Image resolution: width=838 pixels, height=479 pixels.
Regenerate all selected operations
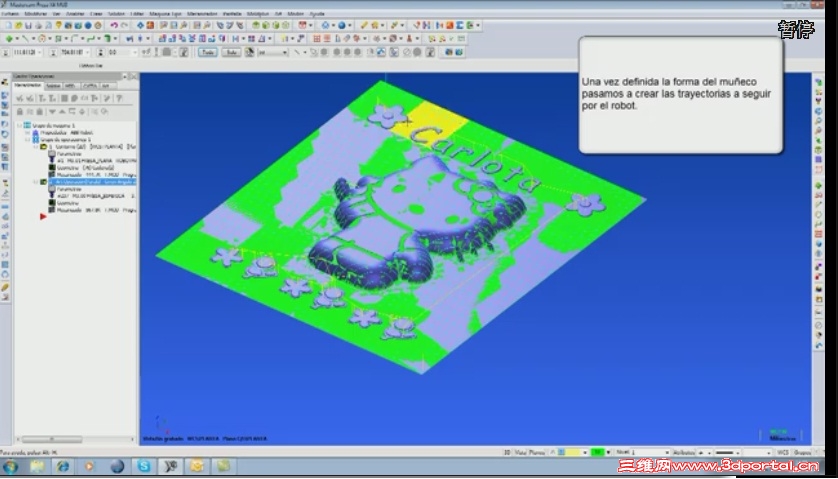(42, 98)
